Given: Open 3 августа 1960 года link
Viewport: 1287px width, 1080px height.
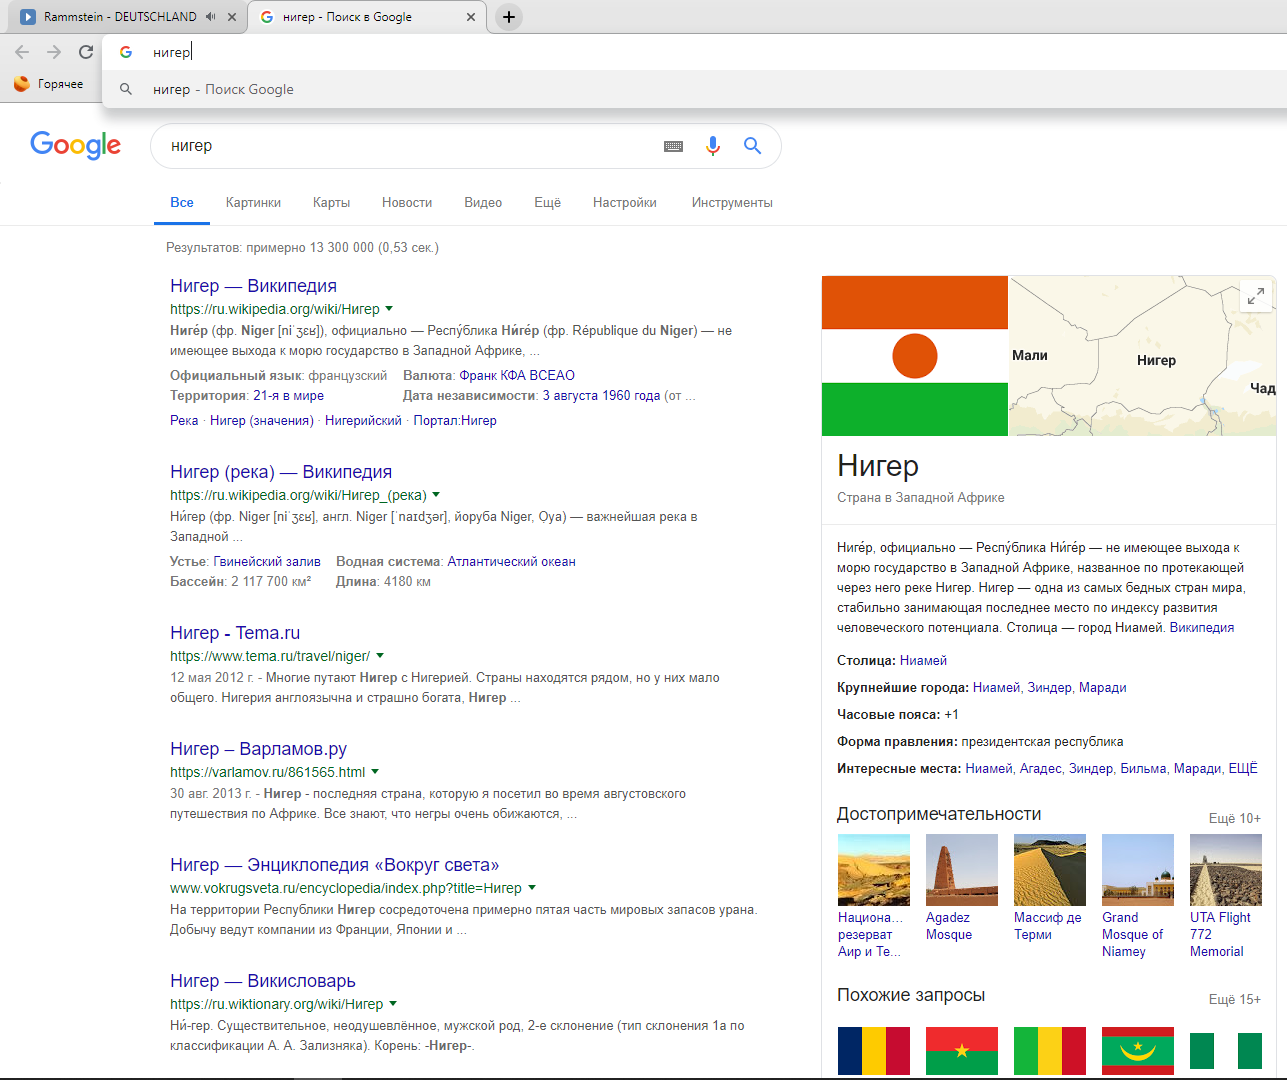Looking at the screenshot, I should tap(601, 395).
